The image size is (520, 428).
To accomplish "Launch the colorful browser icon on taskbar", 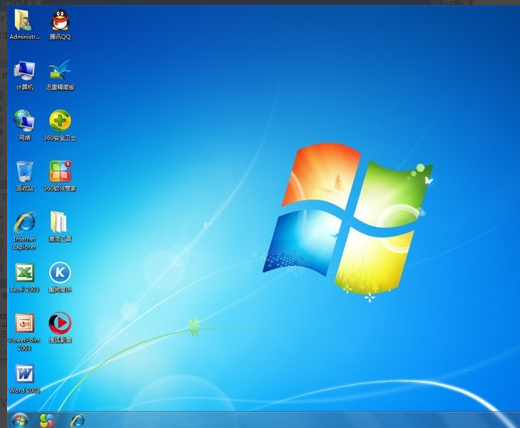I will (x=47, y=421).
